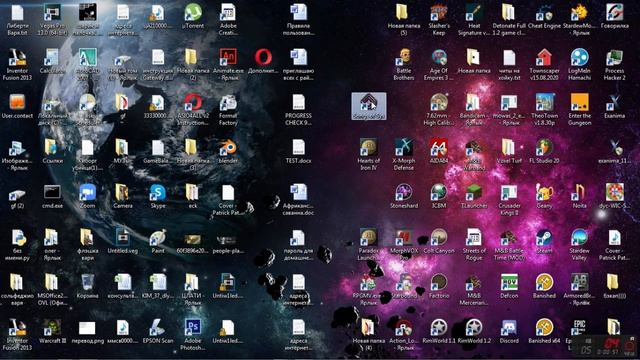Image resolution: width=640 pixels, height=360 pixels.
Task: Open the Enter the Gungeon icon
Action: click(580, 110)
